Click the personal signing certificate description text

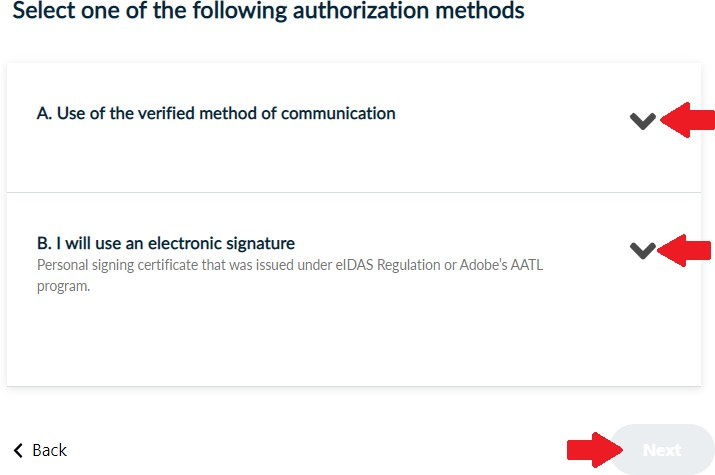tap(290, 266)
